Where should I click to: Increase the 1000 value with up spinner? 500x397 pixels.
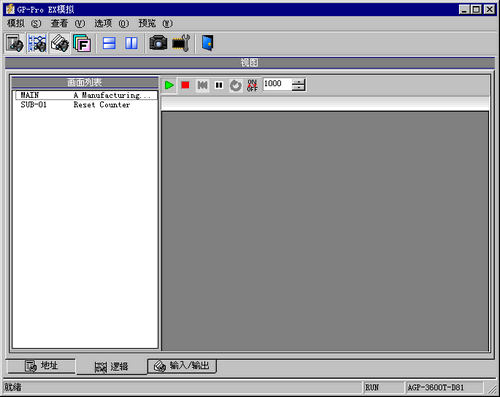[x=299, y=81]
